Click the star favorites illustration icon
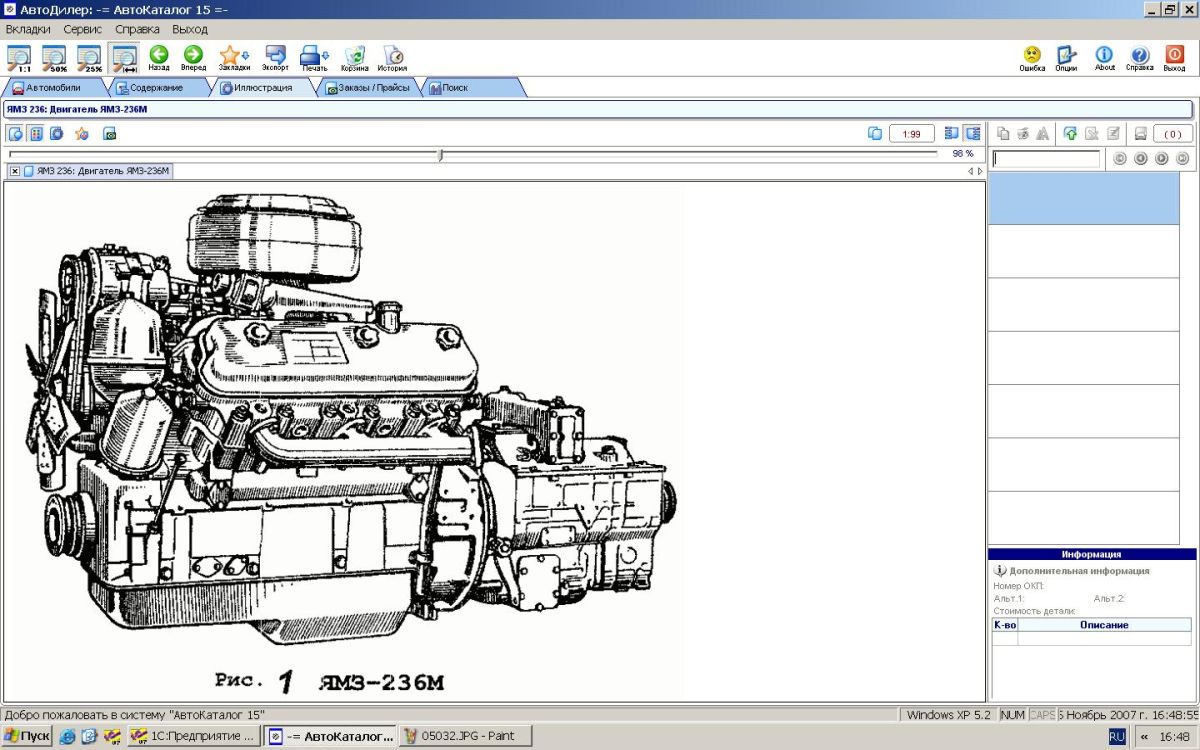 (x=82, y=133)
